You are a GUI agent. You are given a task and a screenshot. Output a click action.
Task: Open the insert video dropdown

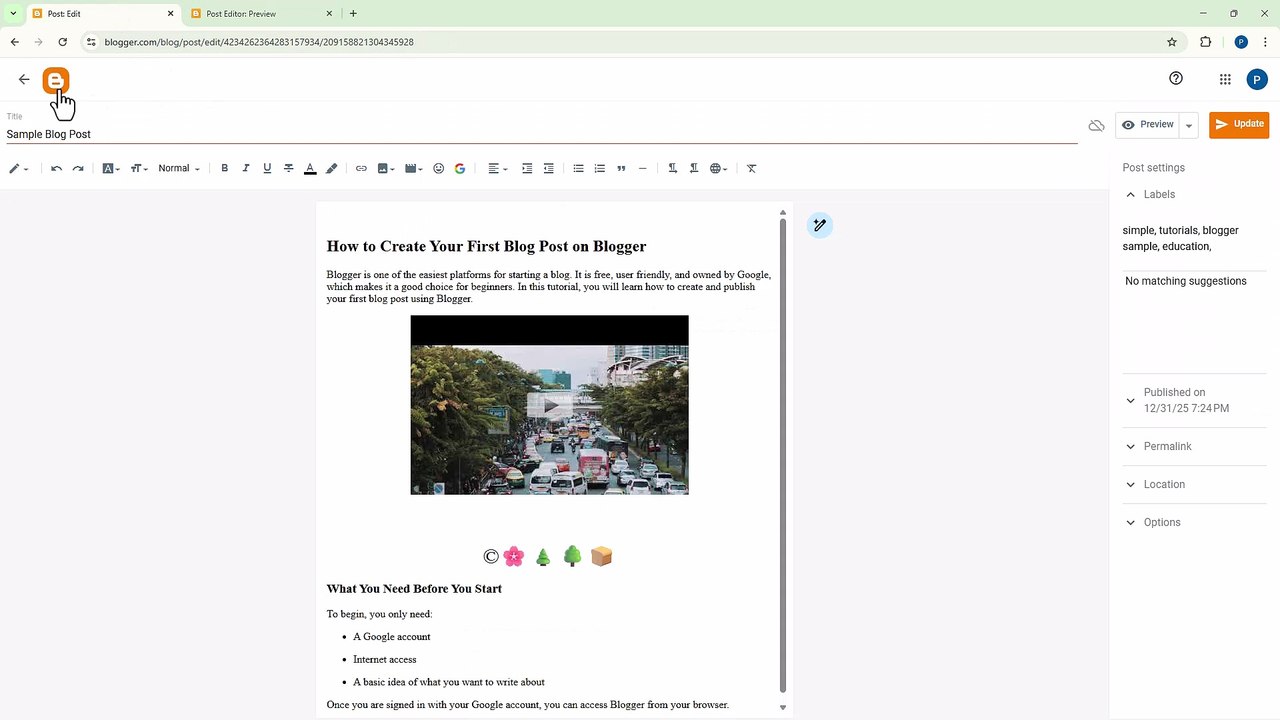414,168
